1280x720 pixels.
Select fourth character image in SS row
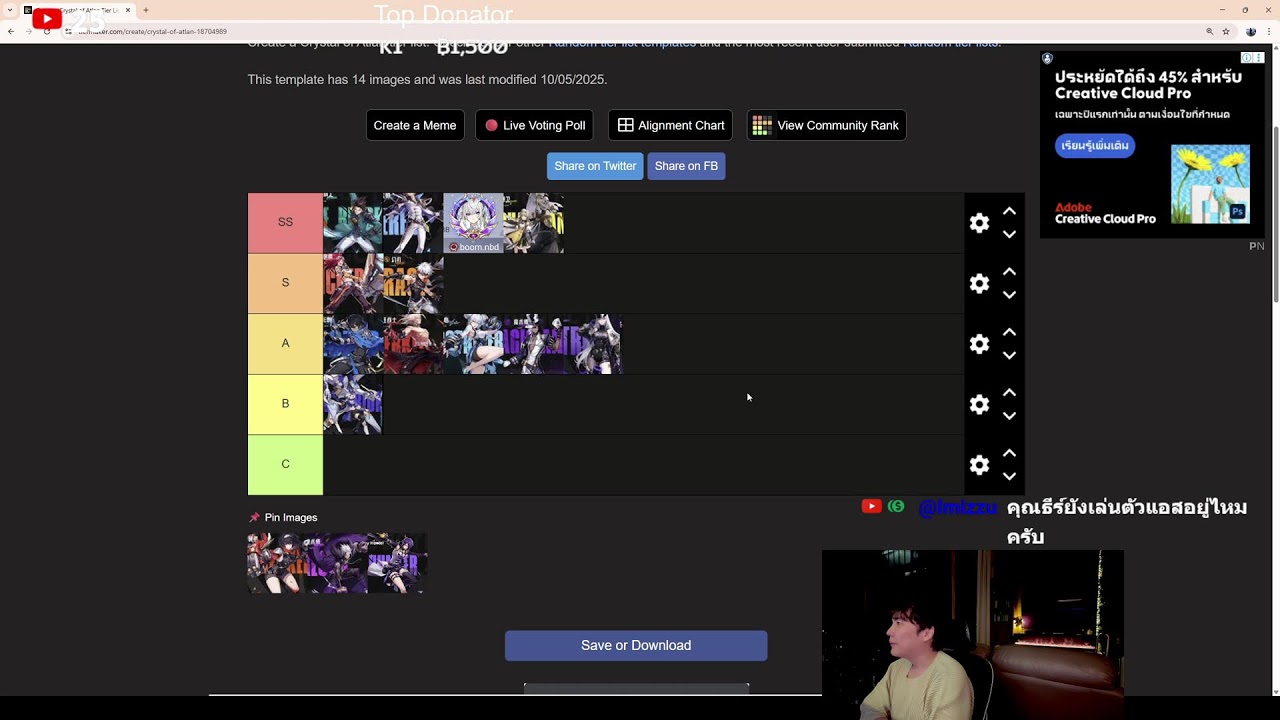[534, 223]
